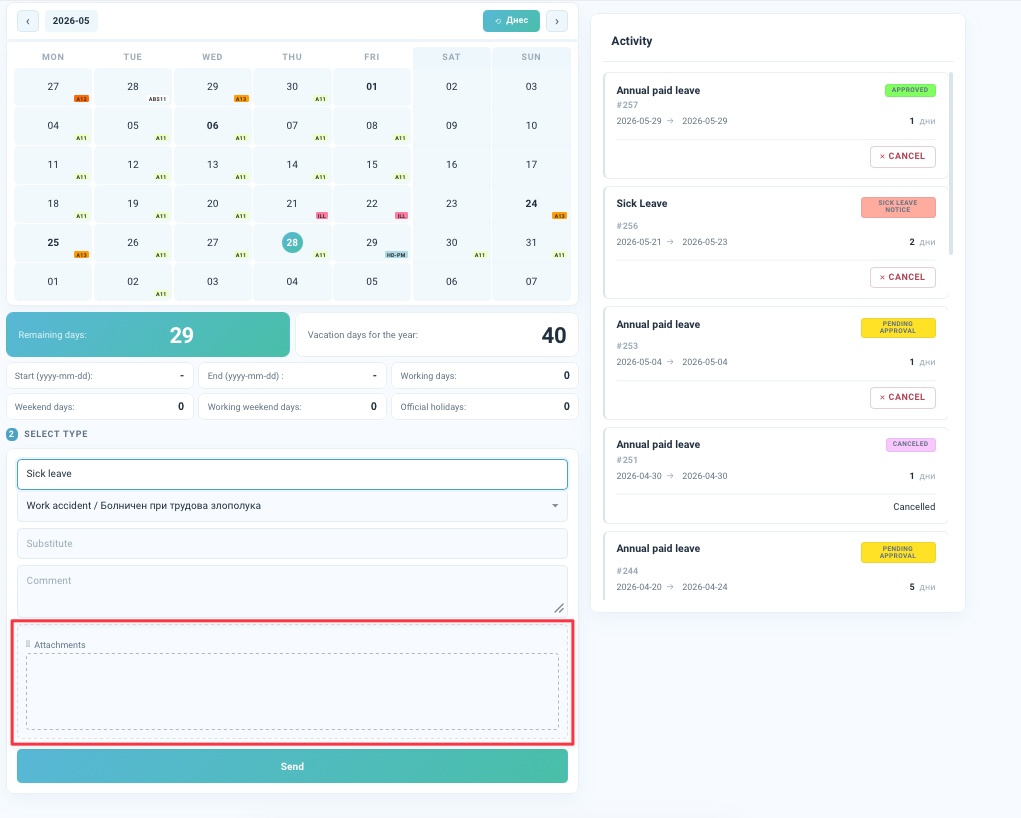Viewport: 1021px width, 818px height.
Task: Click the Днес today button
Action: click(x=511, y=21)
